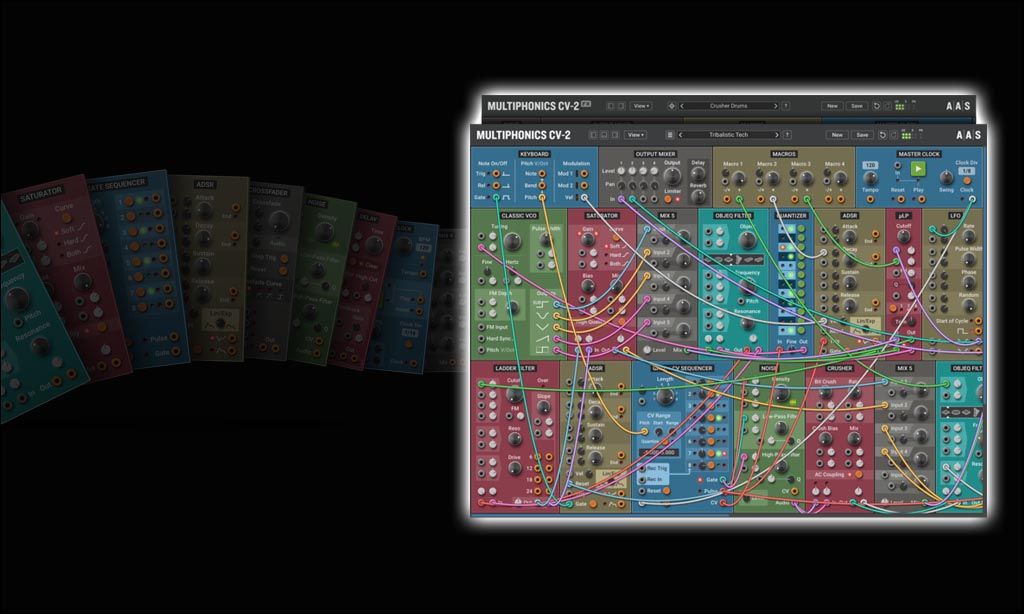1024x614 pixels.
Task: Click the Macro 4 knob
Action: pyautogui.click(x=839, y=179)
